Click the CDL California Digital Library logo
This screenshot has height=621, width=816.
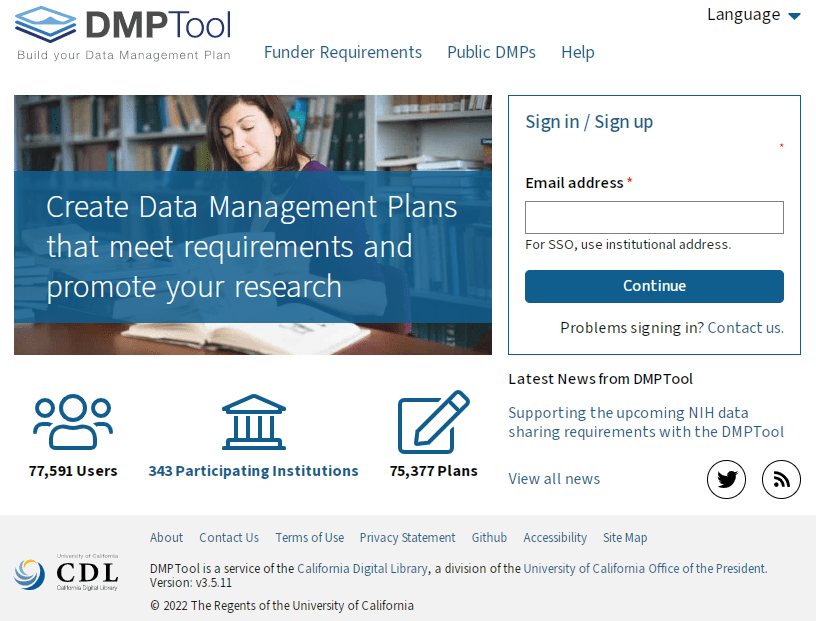[67, 573]
